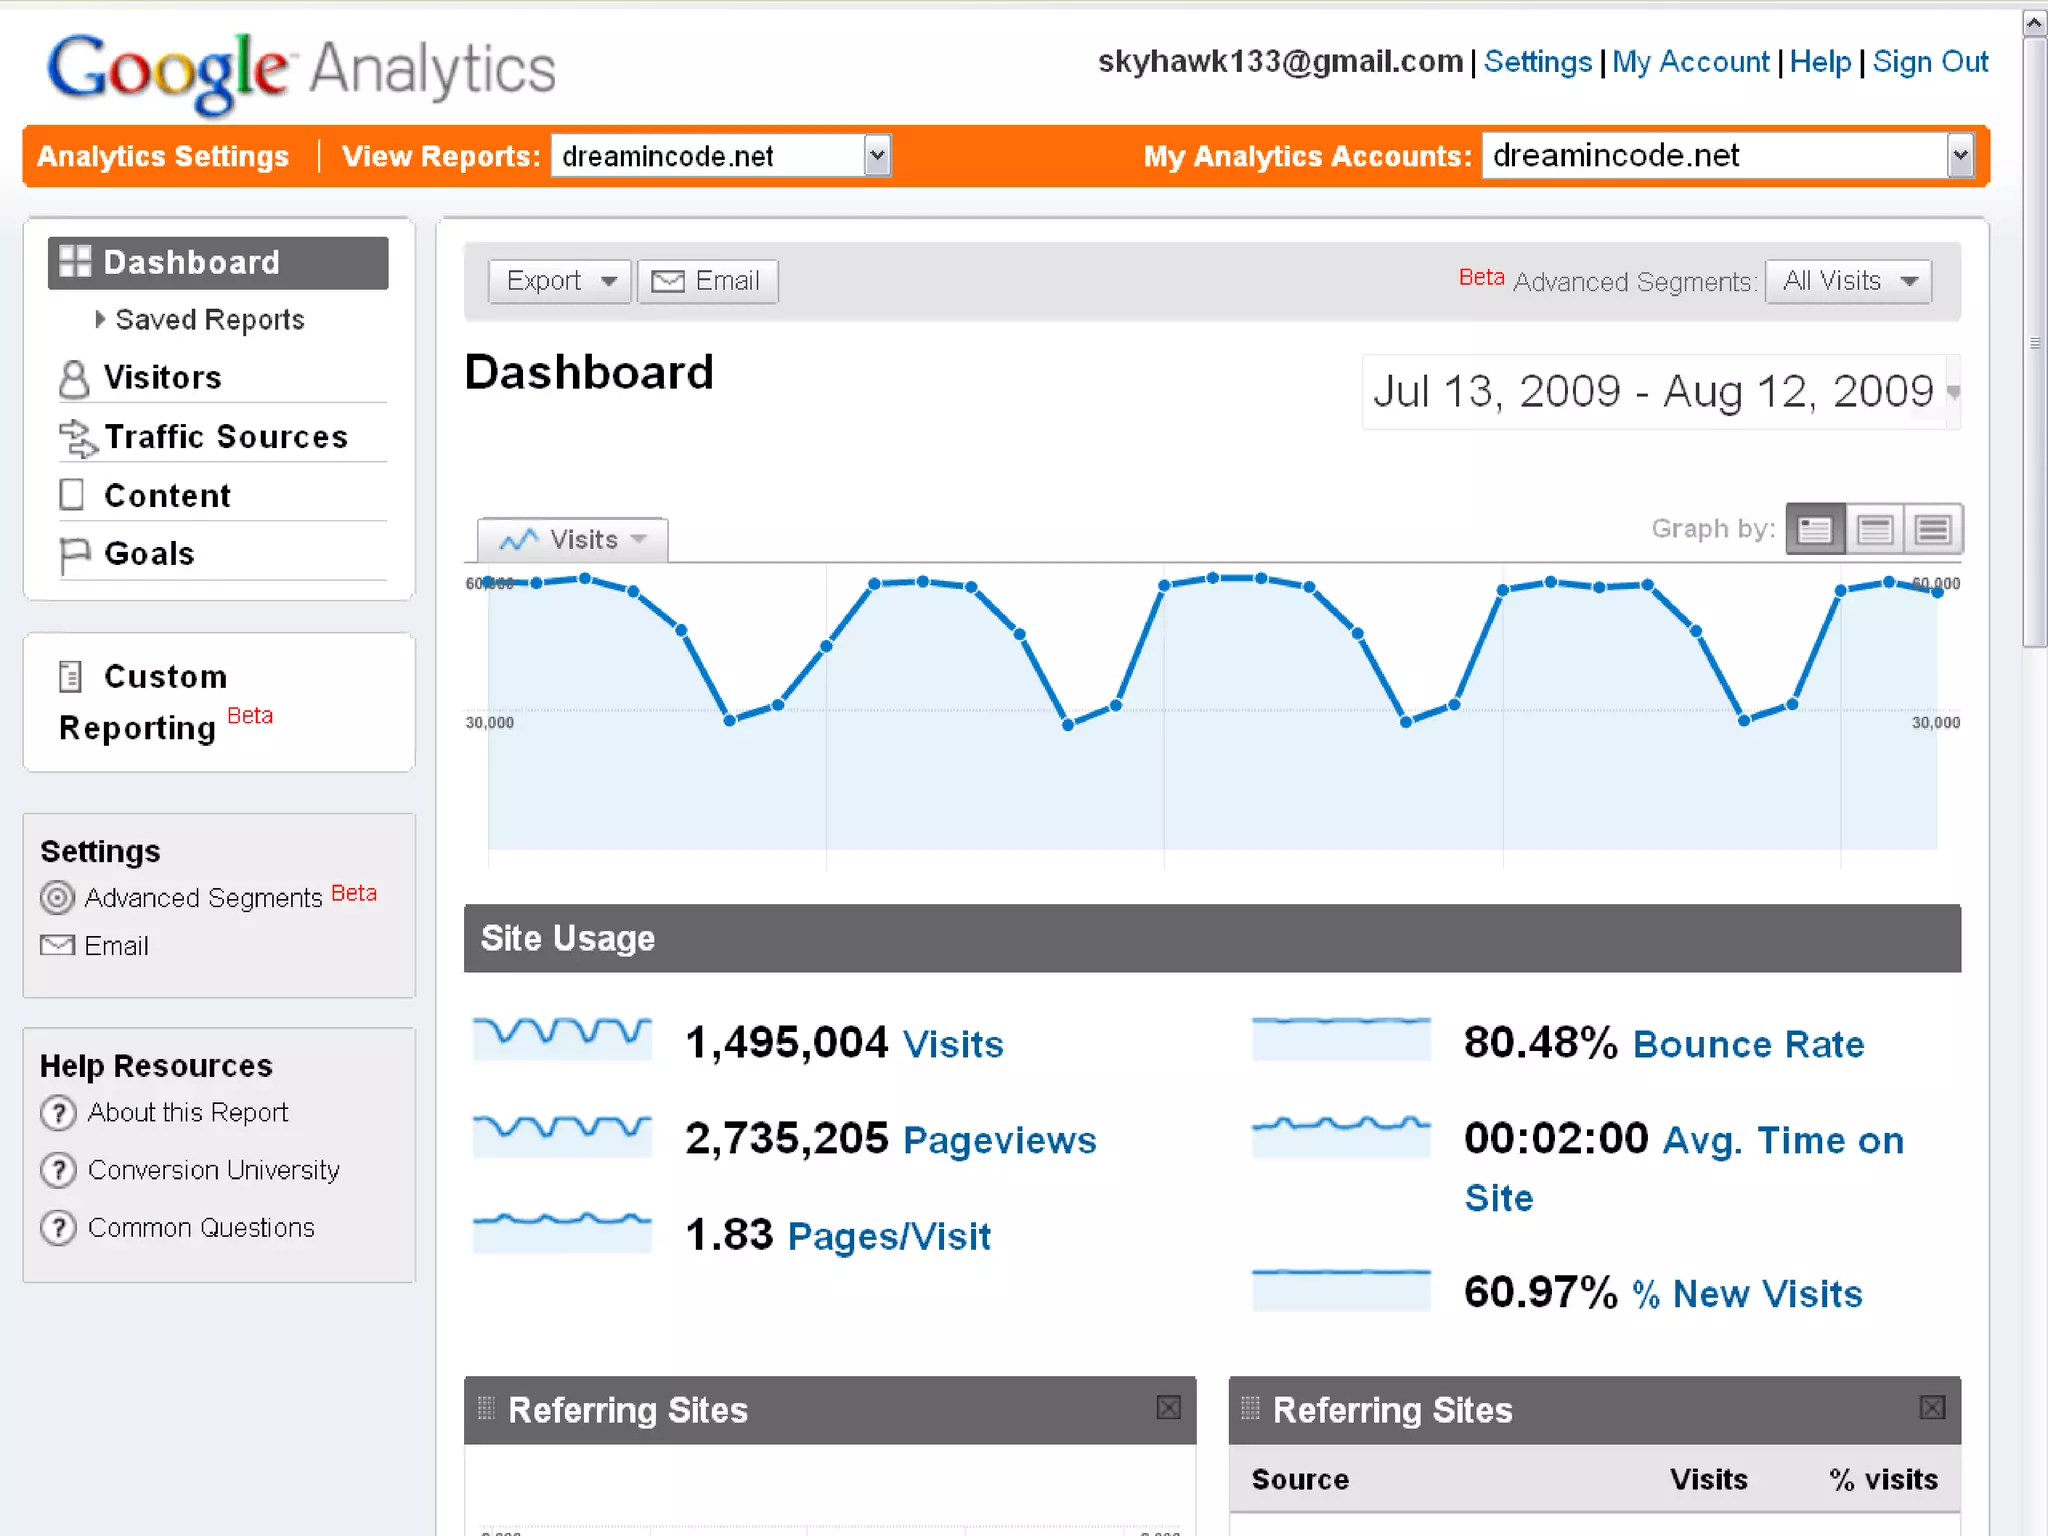Click the envelope icon on the Email button

(x=668, y=282)
